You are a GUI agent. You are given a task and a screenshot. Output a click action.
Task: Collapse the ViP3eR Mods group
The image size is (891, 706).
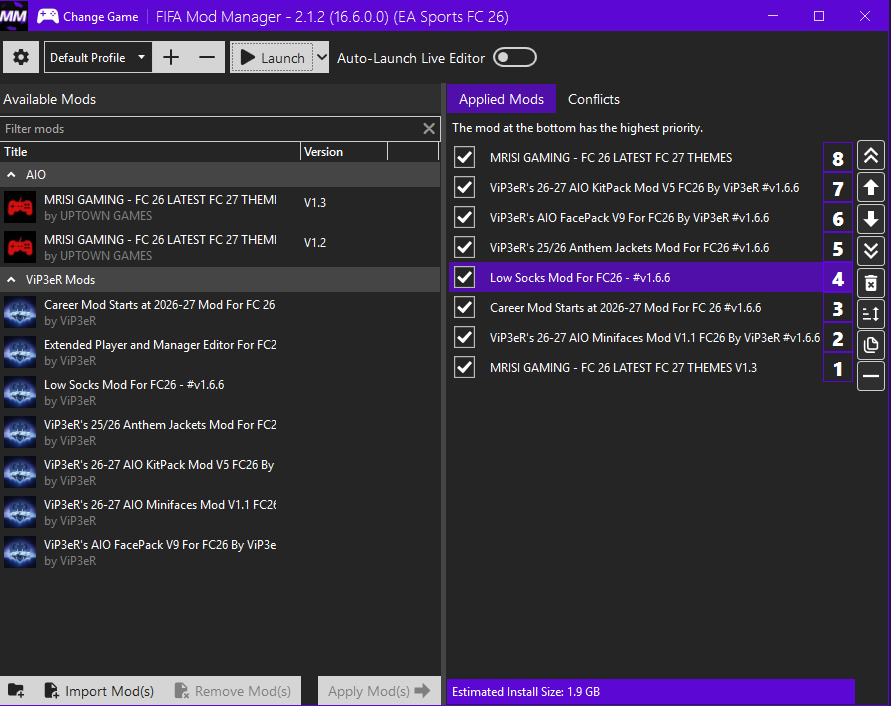coord(11,280)
